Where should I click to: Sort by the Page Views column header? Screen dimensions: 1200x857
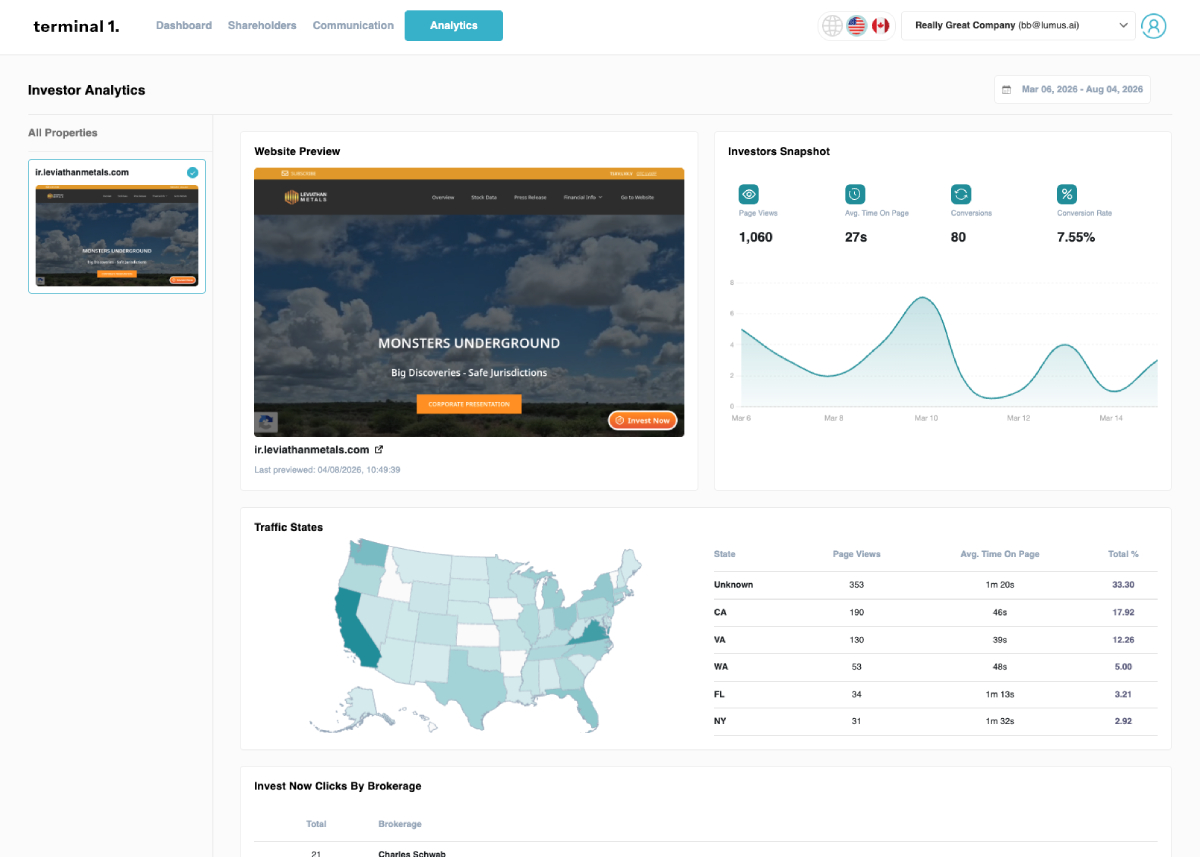pyautogui.click(x=857, y=554)
